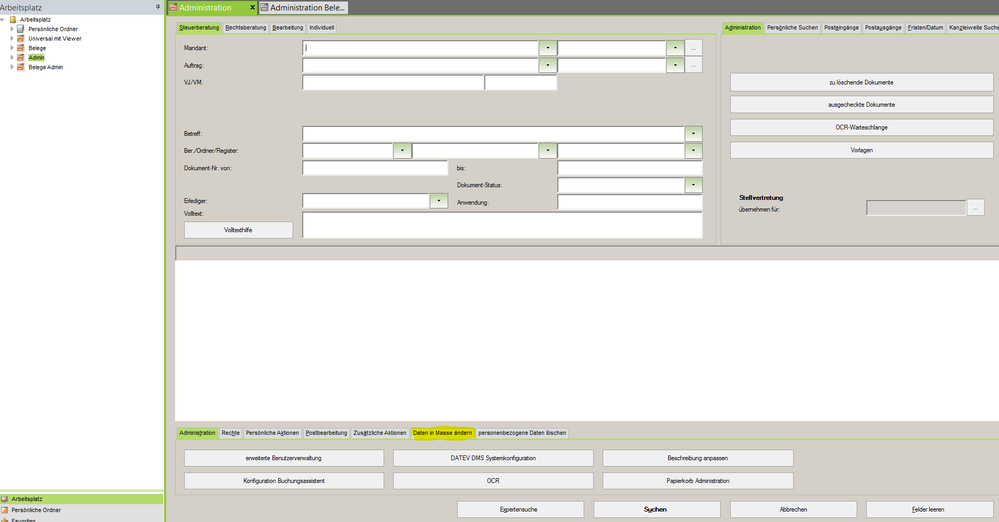This screenshot has height=522, width=999.
Task: Open first Ber./Ordner/Register dropdown
Action: [402, 150]
